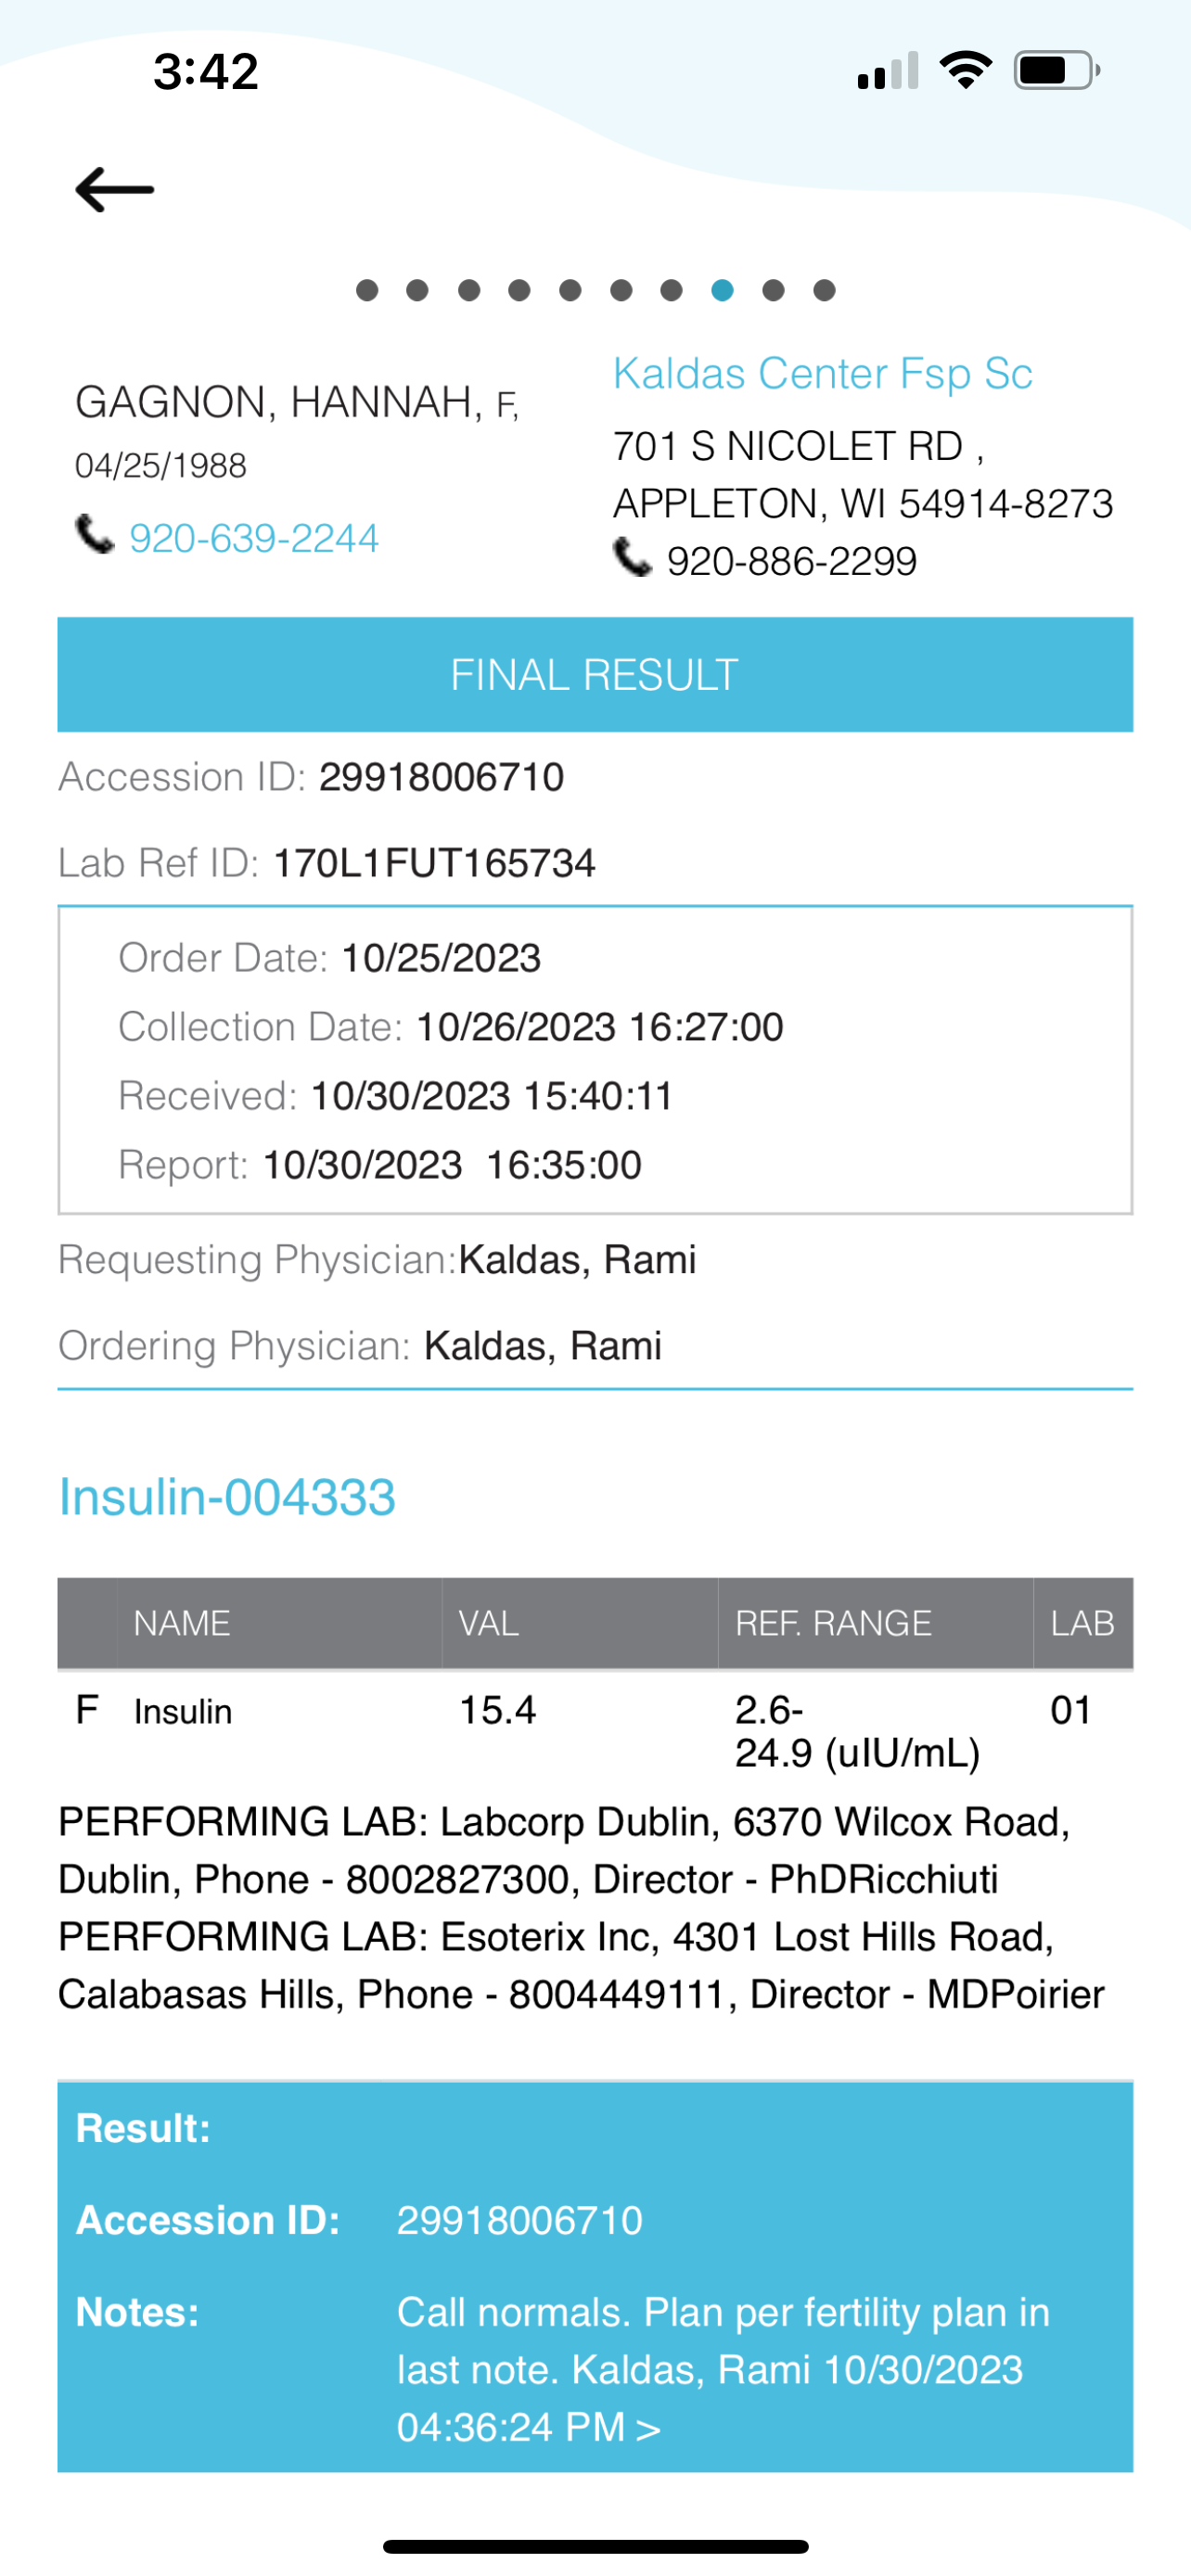Screen dimensions: 1191x2576
Task: Jump to the last page dot
Action: 824,291
